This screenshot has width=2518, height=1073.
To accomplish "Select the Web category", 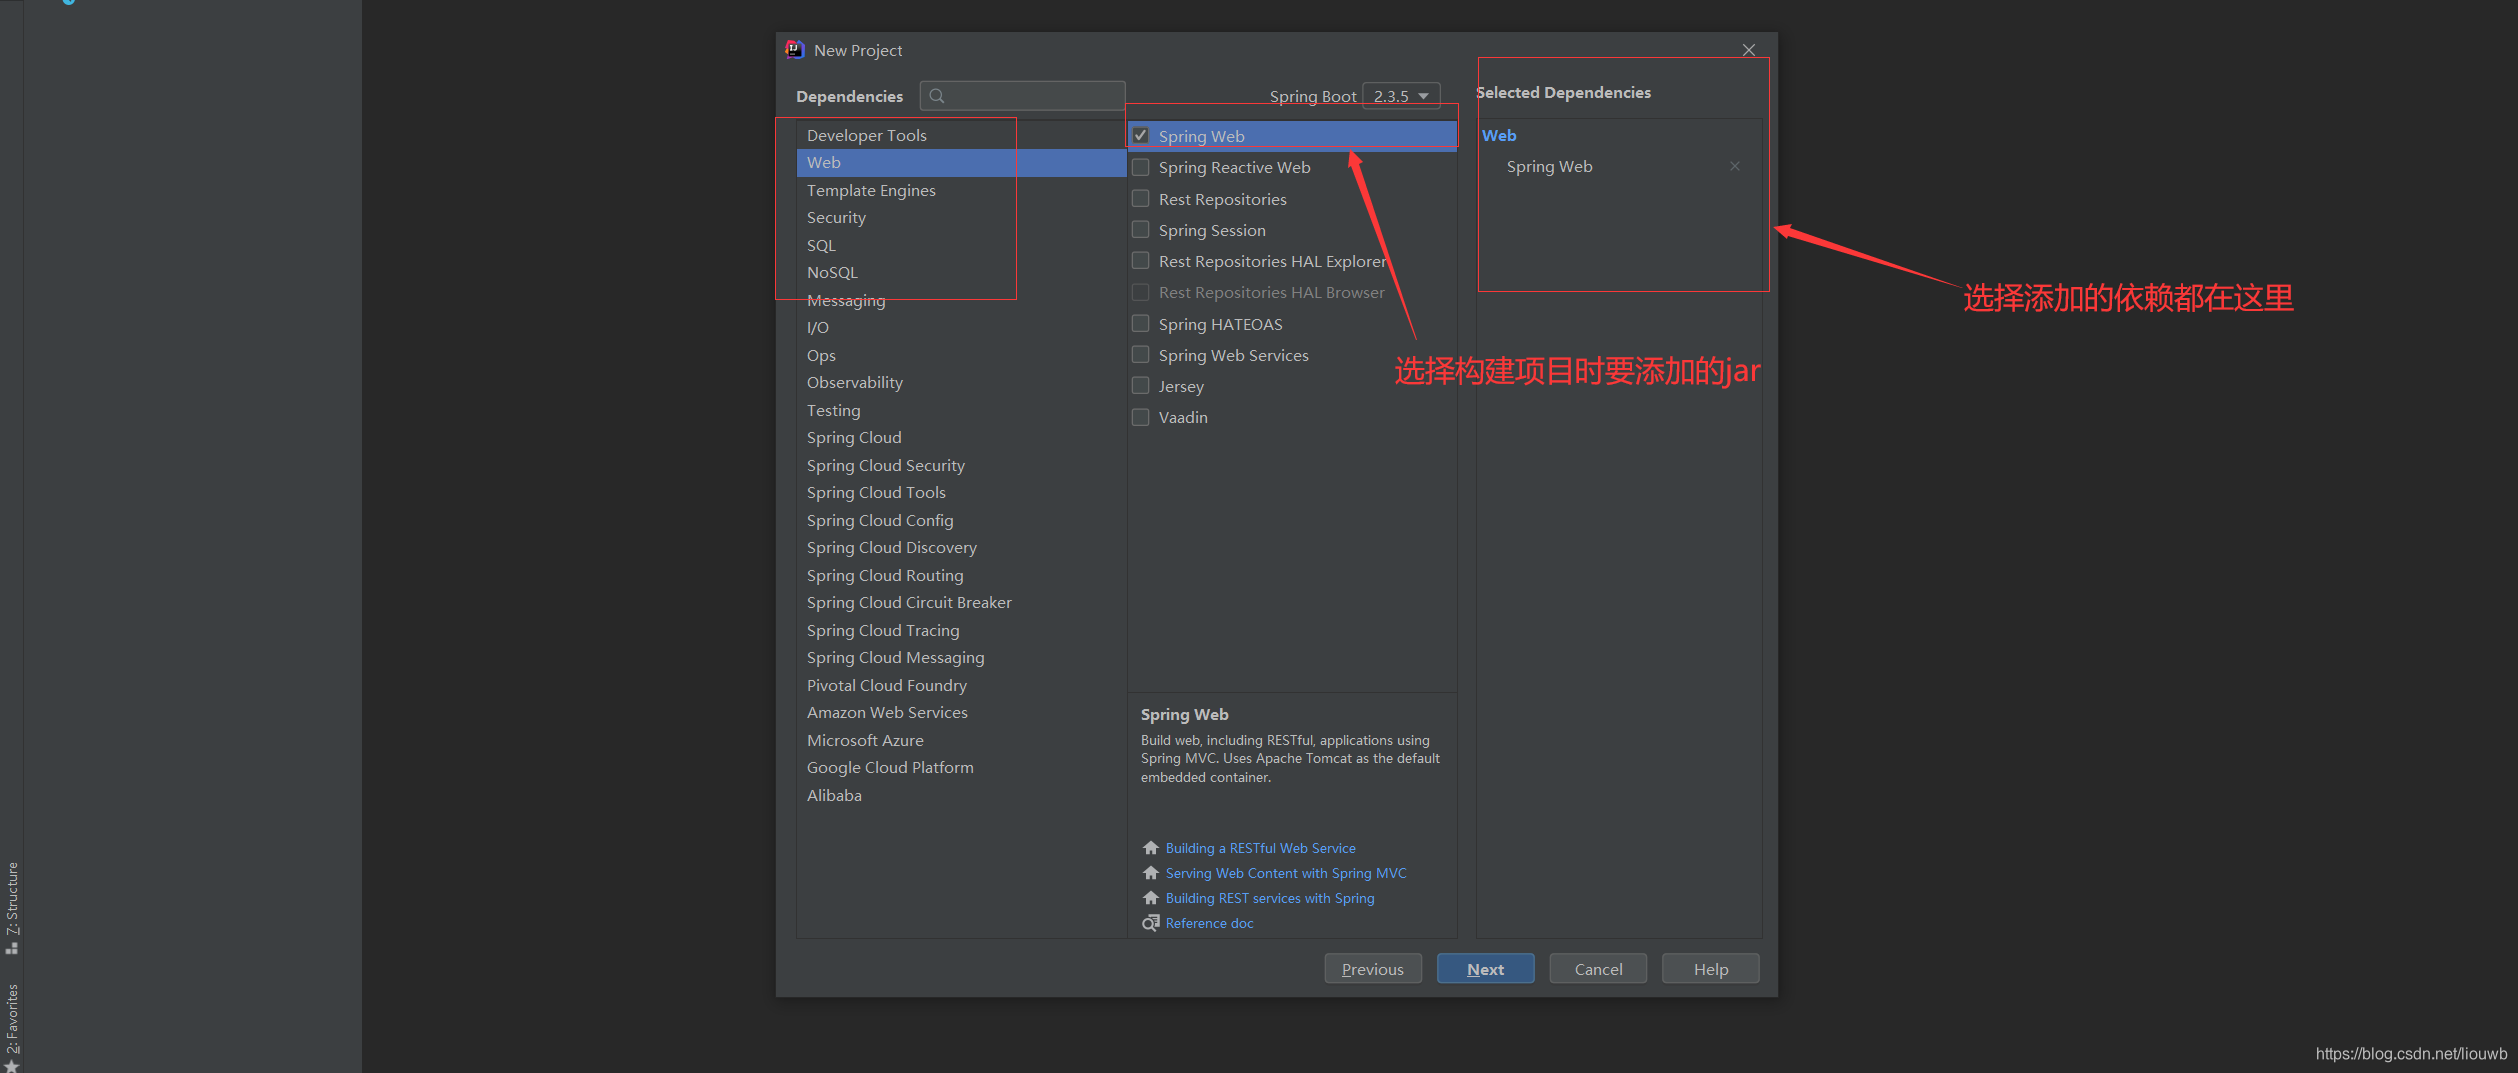I will pyautogui.click(x=961, y=163).
